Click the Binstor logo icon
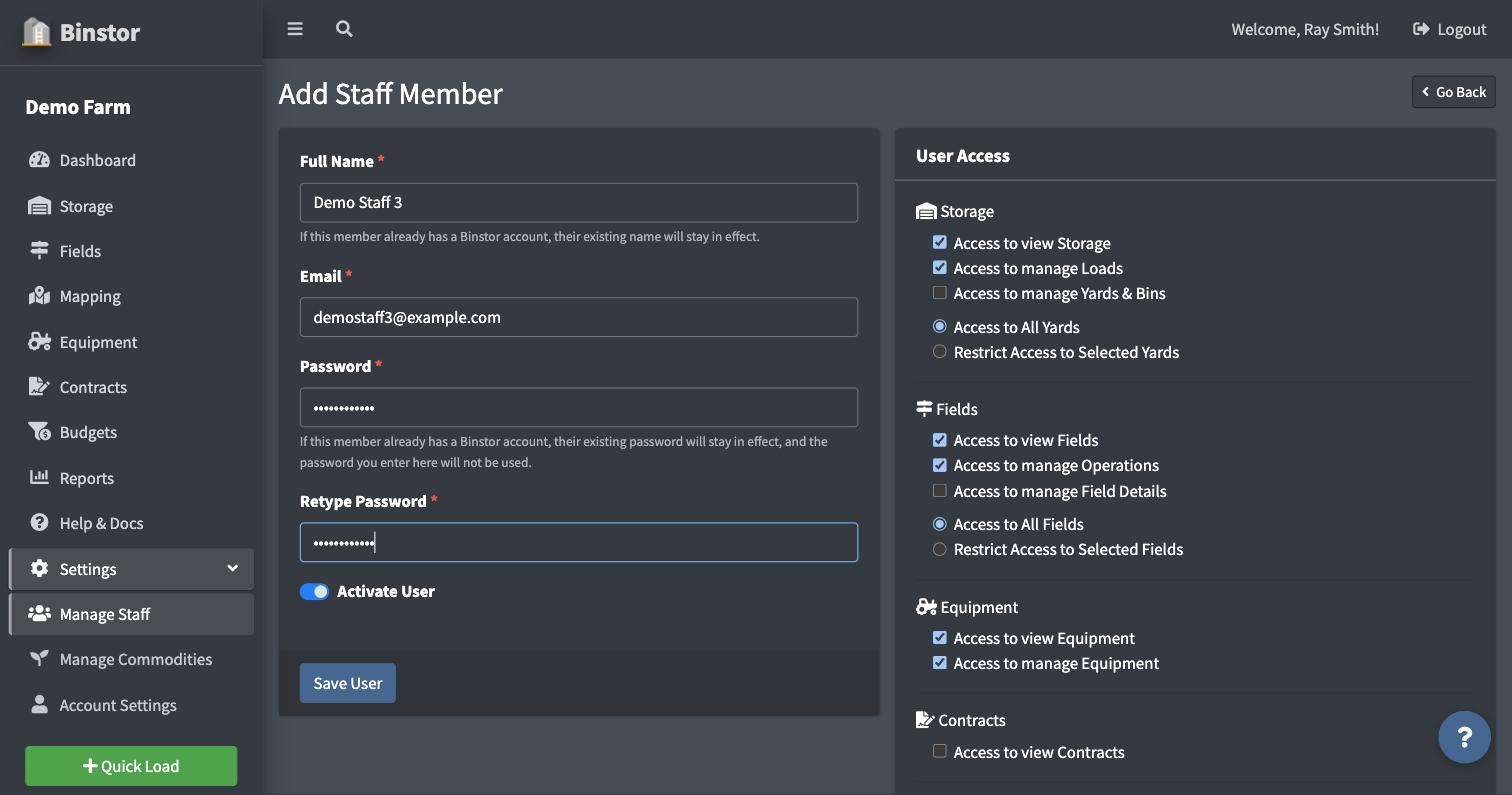Screen dimensions: 1512x795 coord(36,31)
